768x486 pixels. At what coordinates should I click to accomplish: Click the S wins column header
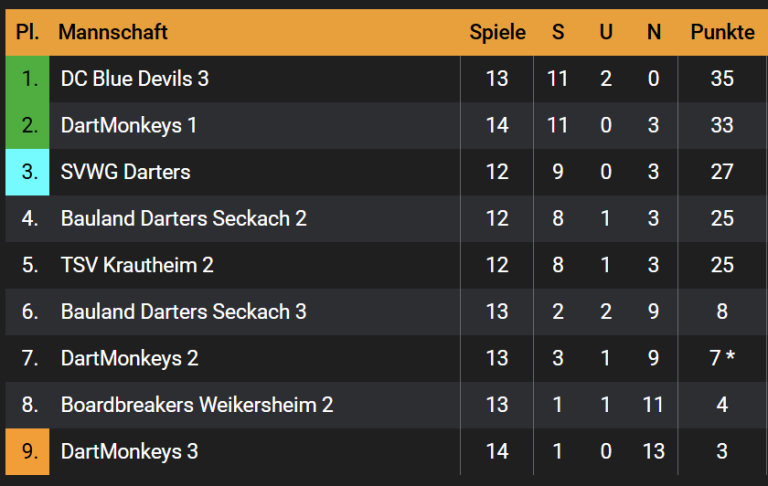[x=558, y=32]
